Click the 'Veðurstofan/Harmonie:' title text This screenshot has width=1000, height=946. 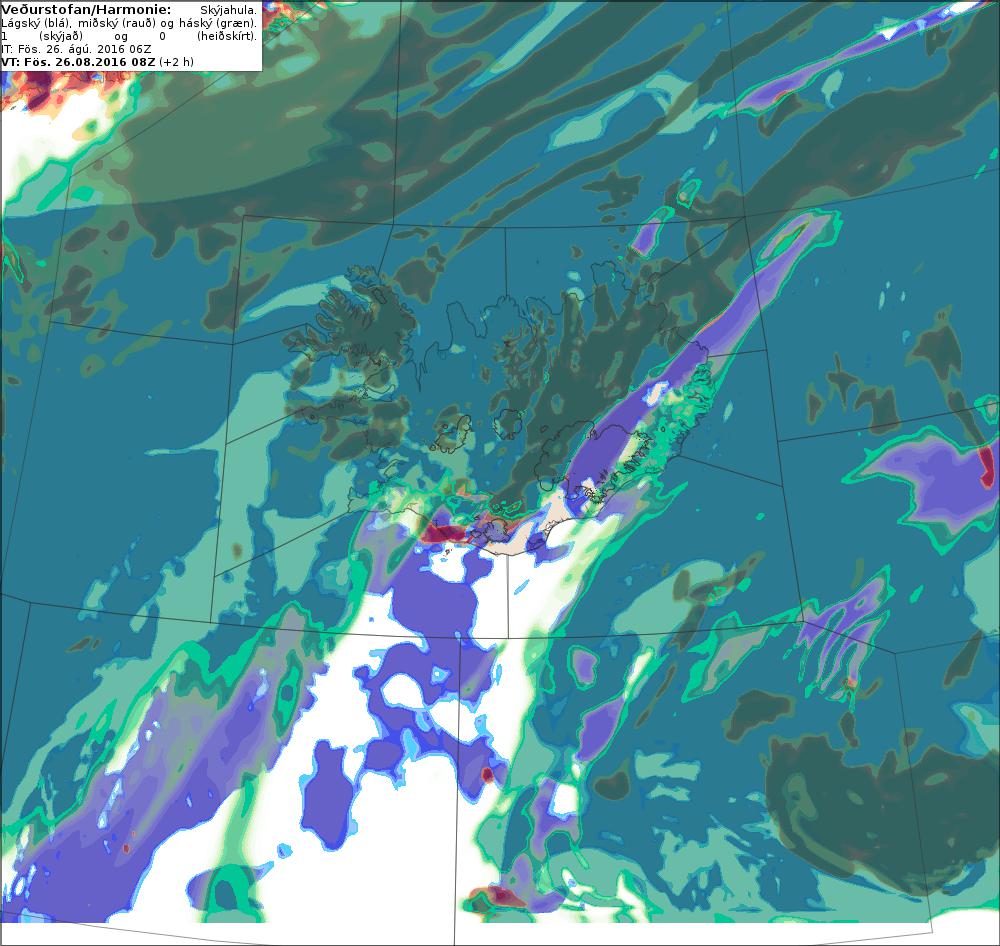(x=86, y=10)
